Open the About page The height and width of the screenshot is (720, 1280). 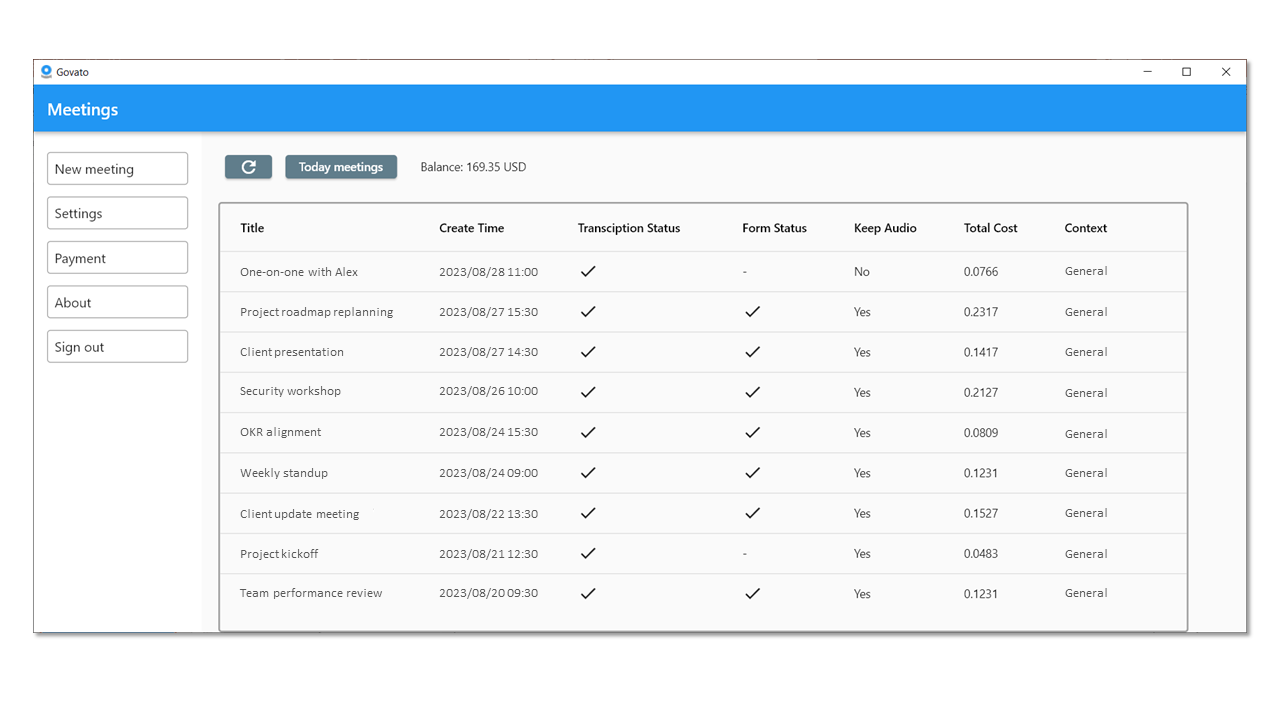coord(117,302)
